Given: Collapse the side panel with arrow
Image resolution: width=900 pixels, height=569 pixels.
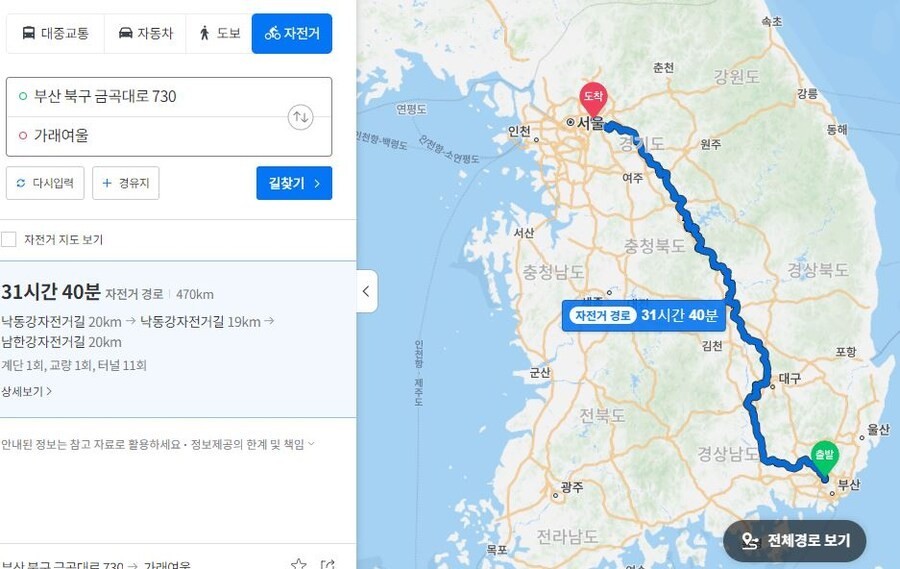Looking at the screenshot, I should [x=367, y=291].
